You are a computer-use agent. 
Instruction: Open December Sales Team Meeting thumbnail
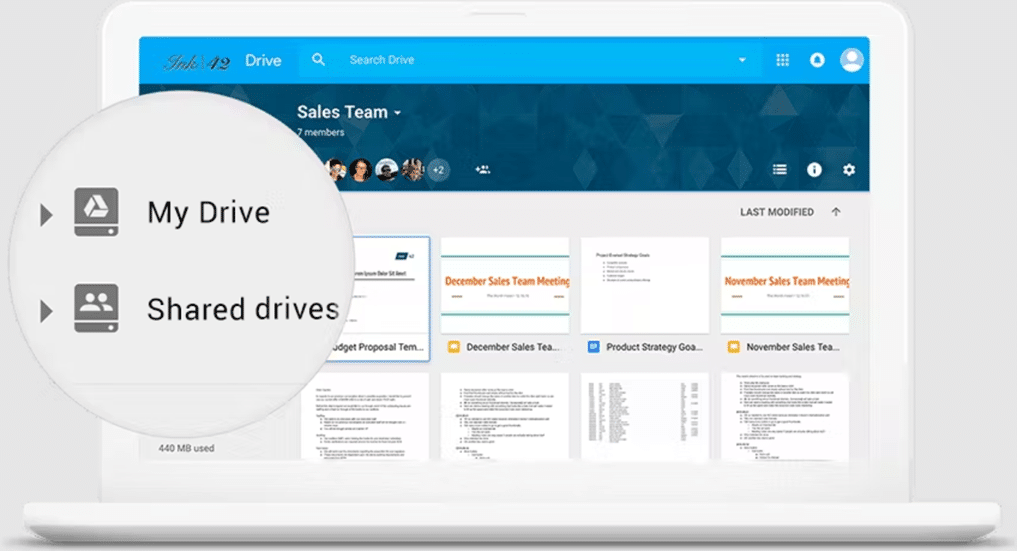(x=505, y=285)
